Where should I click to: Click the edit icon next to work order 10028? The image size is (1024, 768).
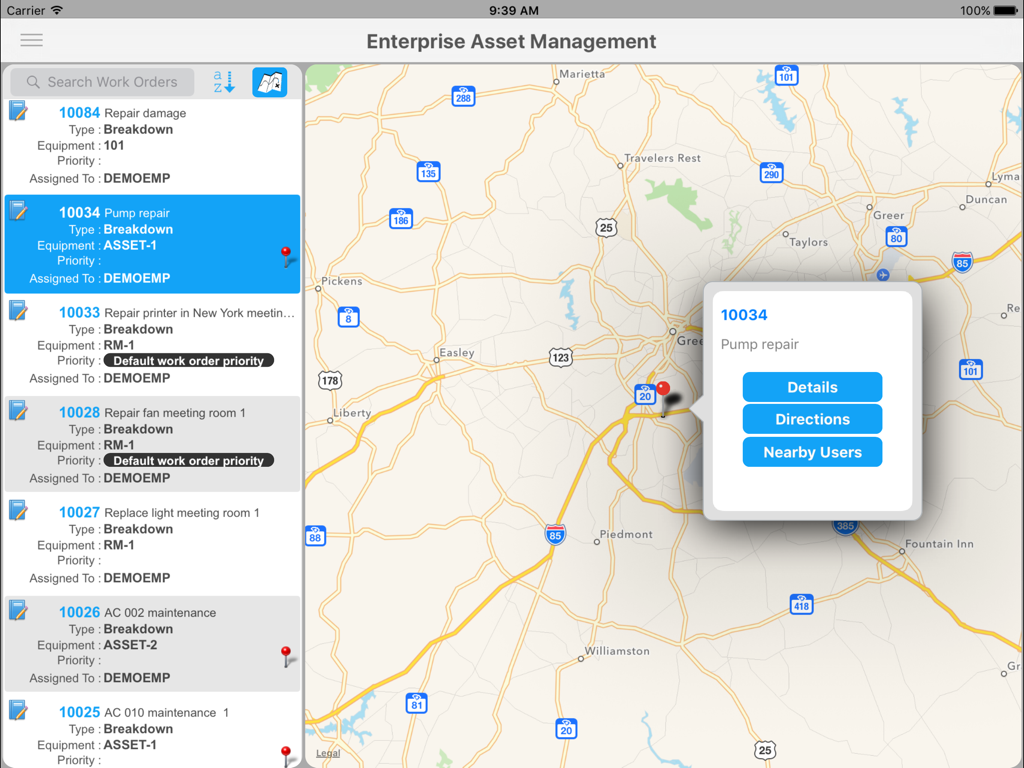click(x=18, y=410)
